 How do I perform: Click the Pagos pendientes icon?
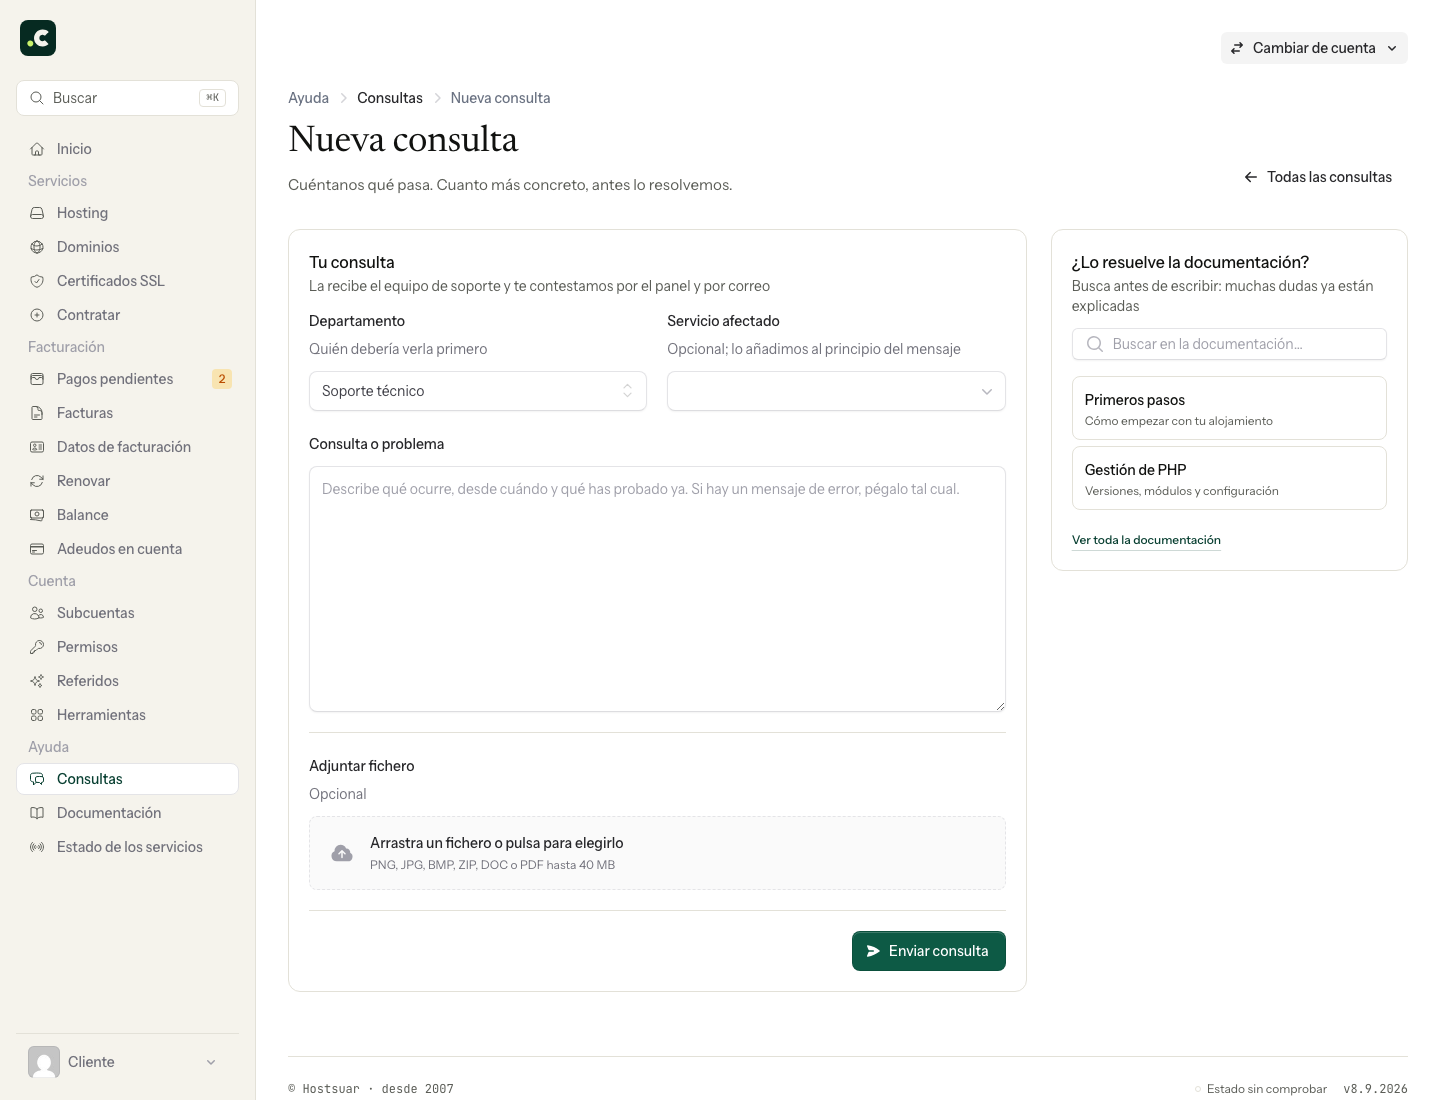click(x=37, y=379)
